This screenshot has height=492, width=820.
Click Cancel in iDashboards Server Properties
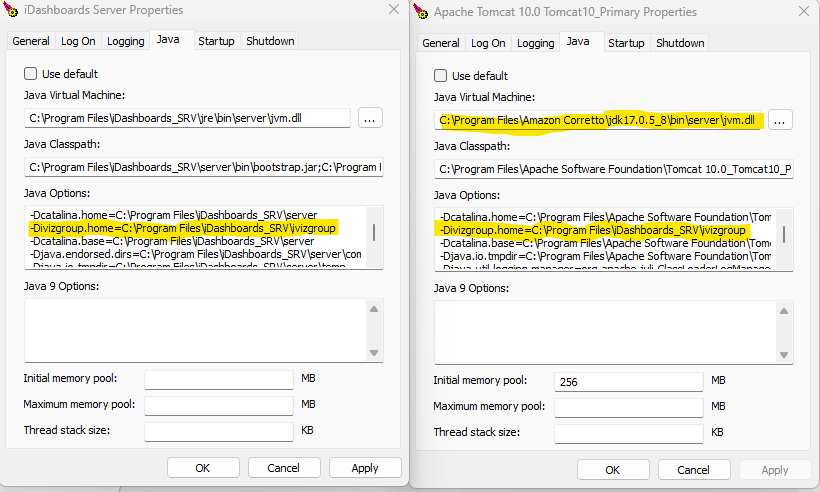pos(283,468)
